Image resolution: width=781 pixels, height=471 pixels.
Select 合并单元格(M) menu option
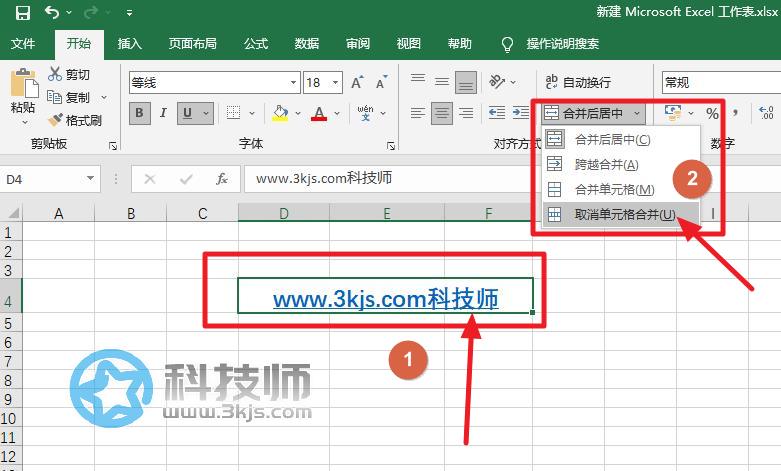(621, 189)
